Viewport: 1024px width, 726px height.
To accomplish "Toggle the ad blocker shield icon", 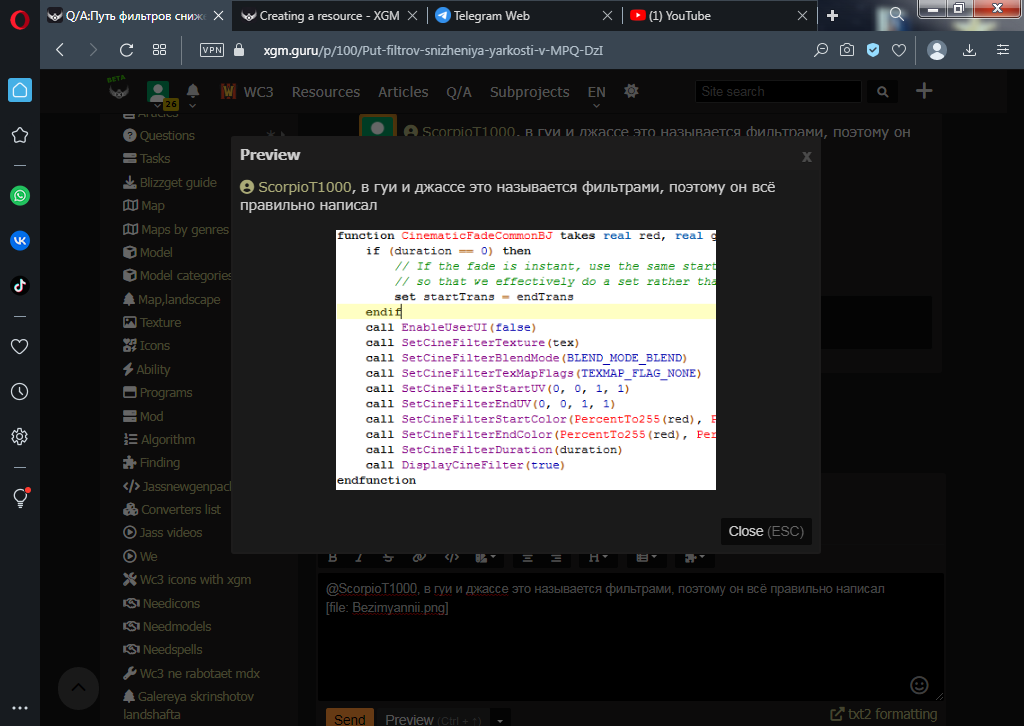I will [873, 50].
